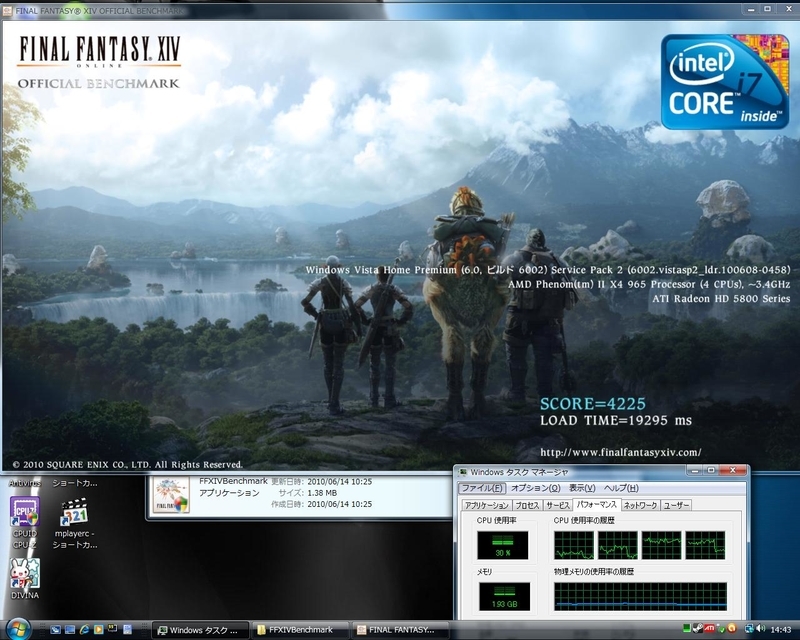Viewport: 800px width, 640px height.
Task: Click the AMD Phenom II X4 965 text
Action: [x=648, y=284]
